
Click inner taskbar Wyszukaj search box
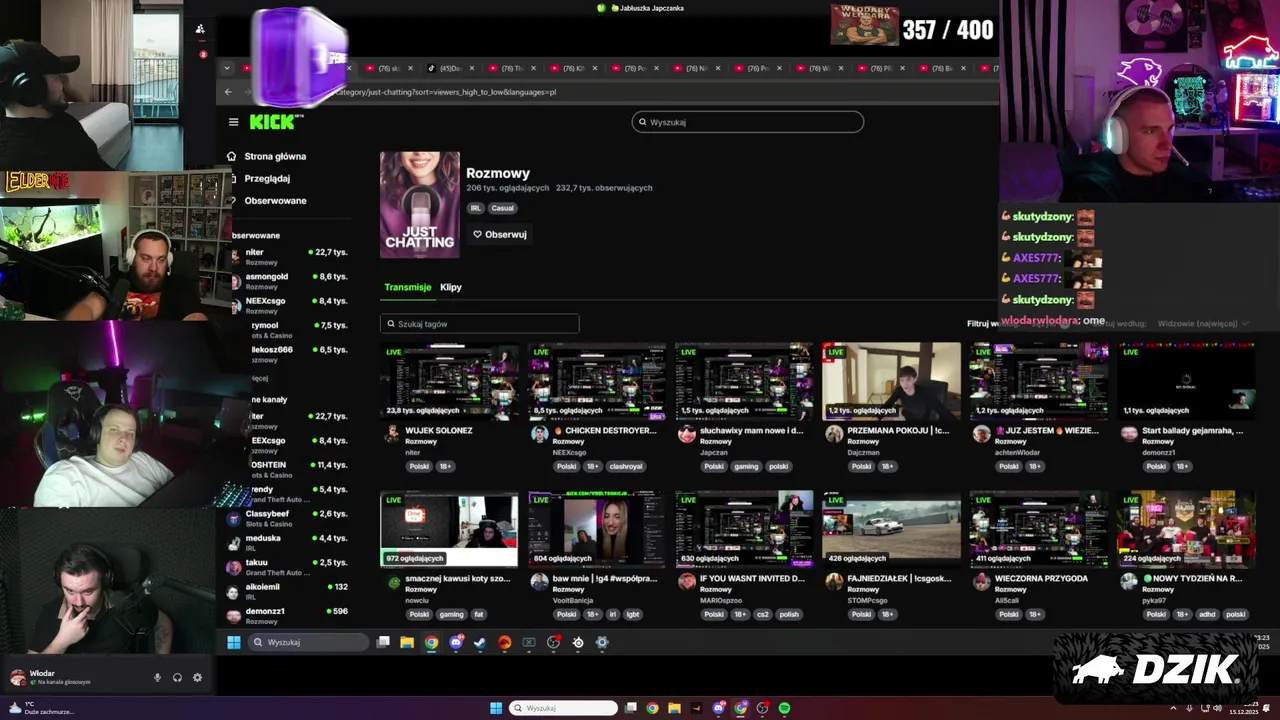click(308, 642)
